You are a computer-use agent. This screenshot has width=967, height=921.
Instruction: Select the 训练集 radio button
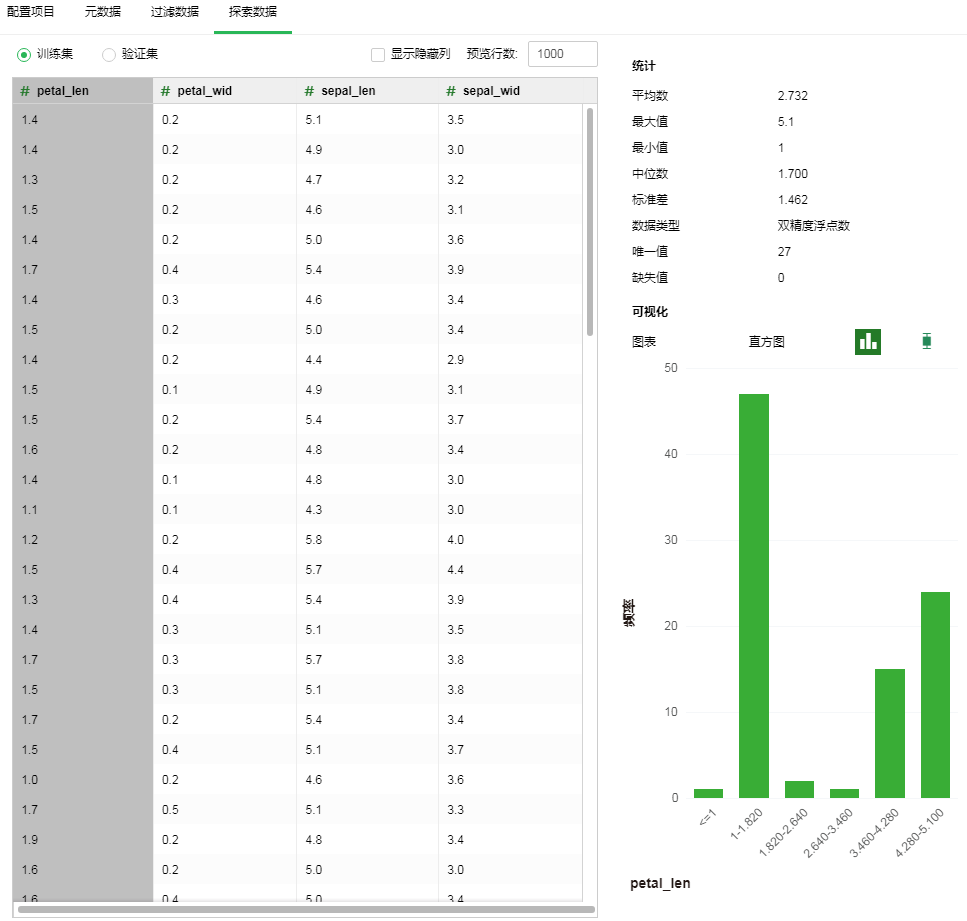pyautogui.click(x=25, y=54)
